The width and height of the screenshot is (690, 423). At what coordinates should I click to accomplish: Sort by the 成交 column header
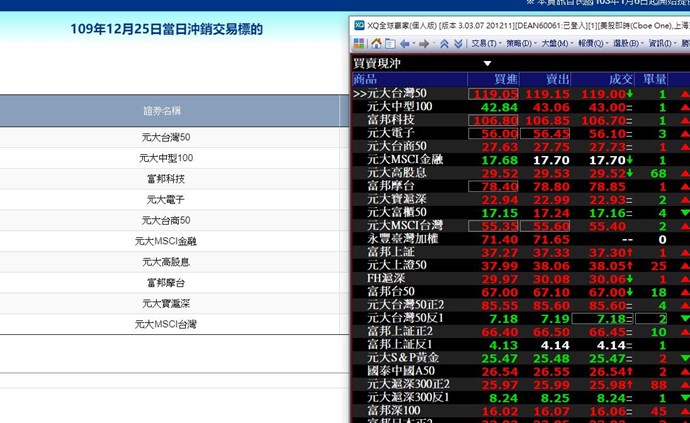click(603, 79)
